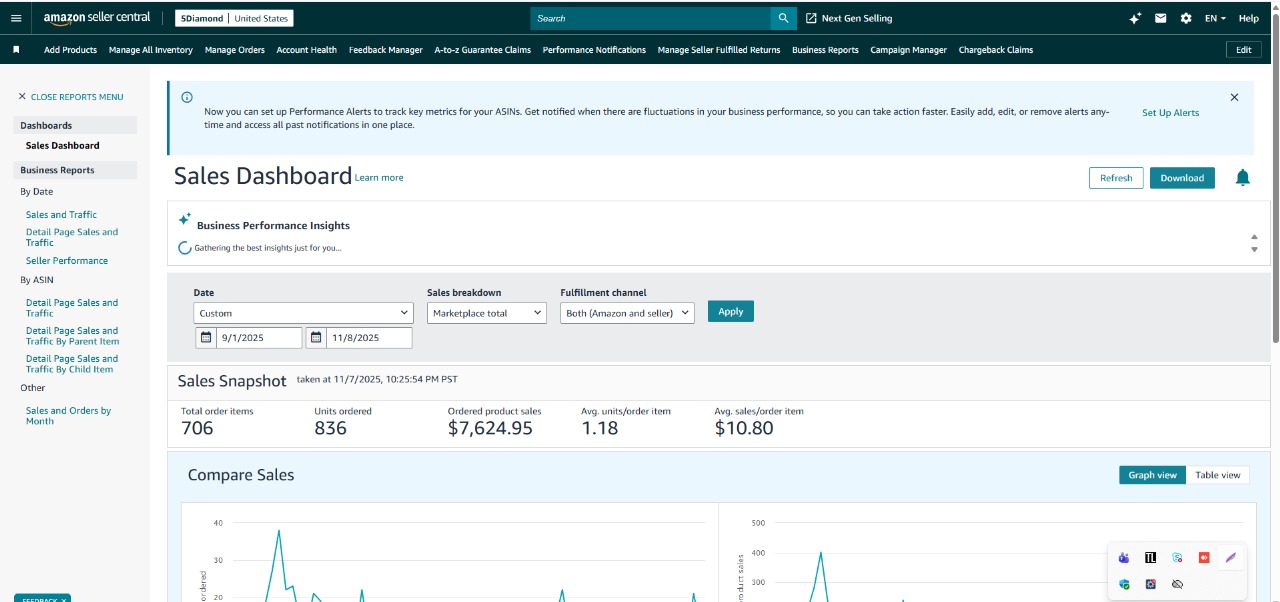
Task: Click the notification bell icon
Action: coord(1242,178)
